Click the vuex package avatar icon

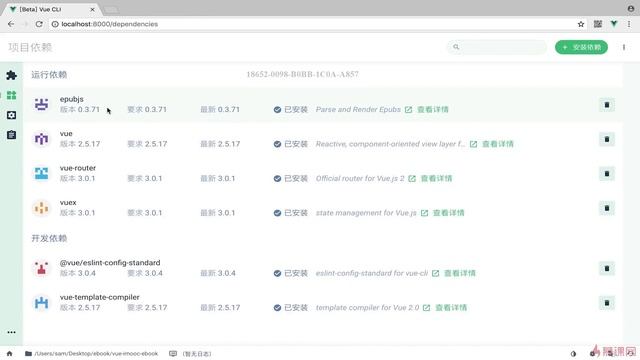click(41, 208)
